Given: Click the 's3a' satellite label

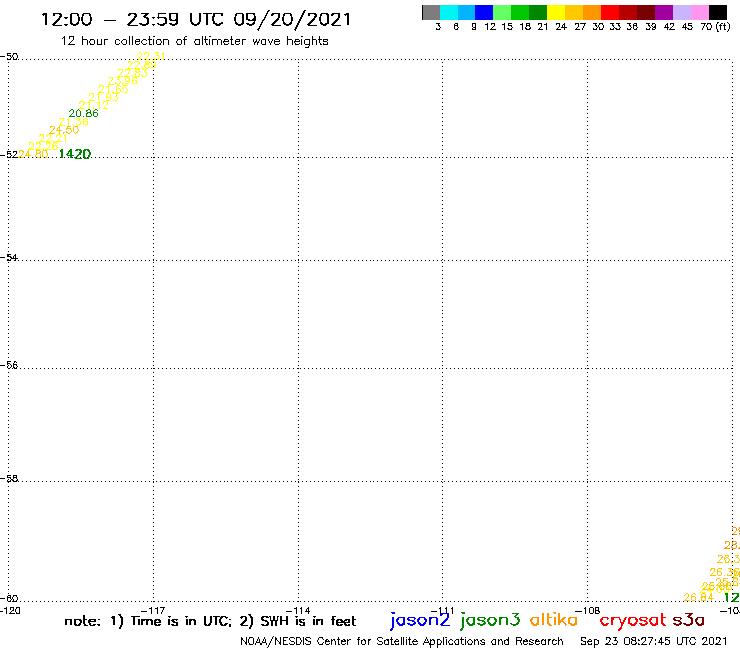Looking at the screenshot, I should pos(688,620).
